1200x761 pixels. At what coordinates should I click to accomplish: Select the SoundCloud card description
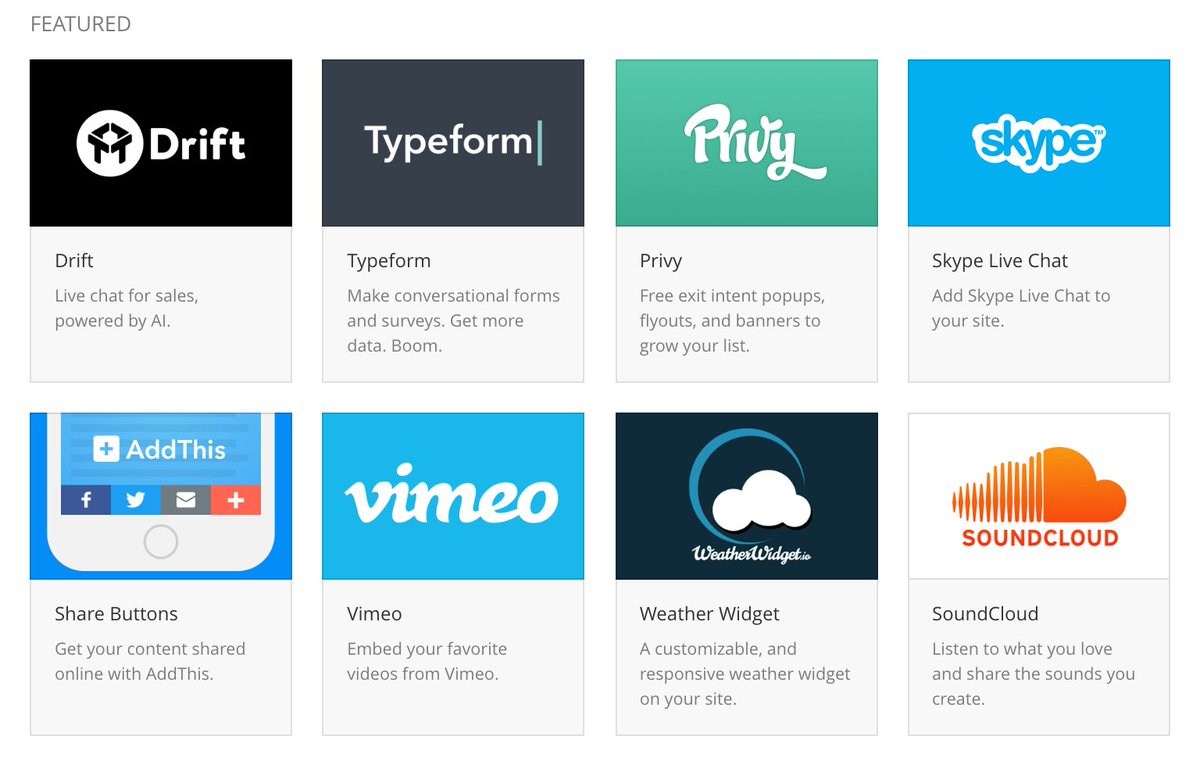coord(1033,674)
